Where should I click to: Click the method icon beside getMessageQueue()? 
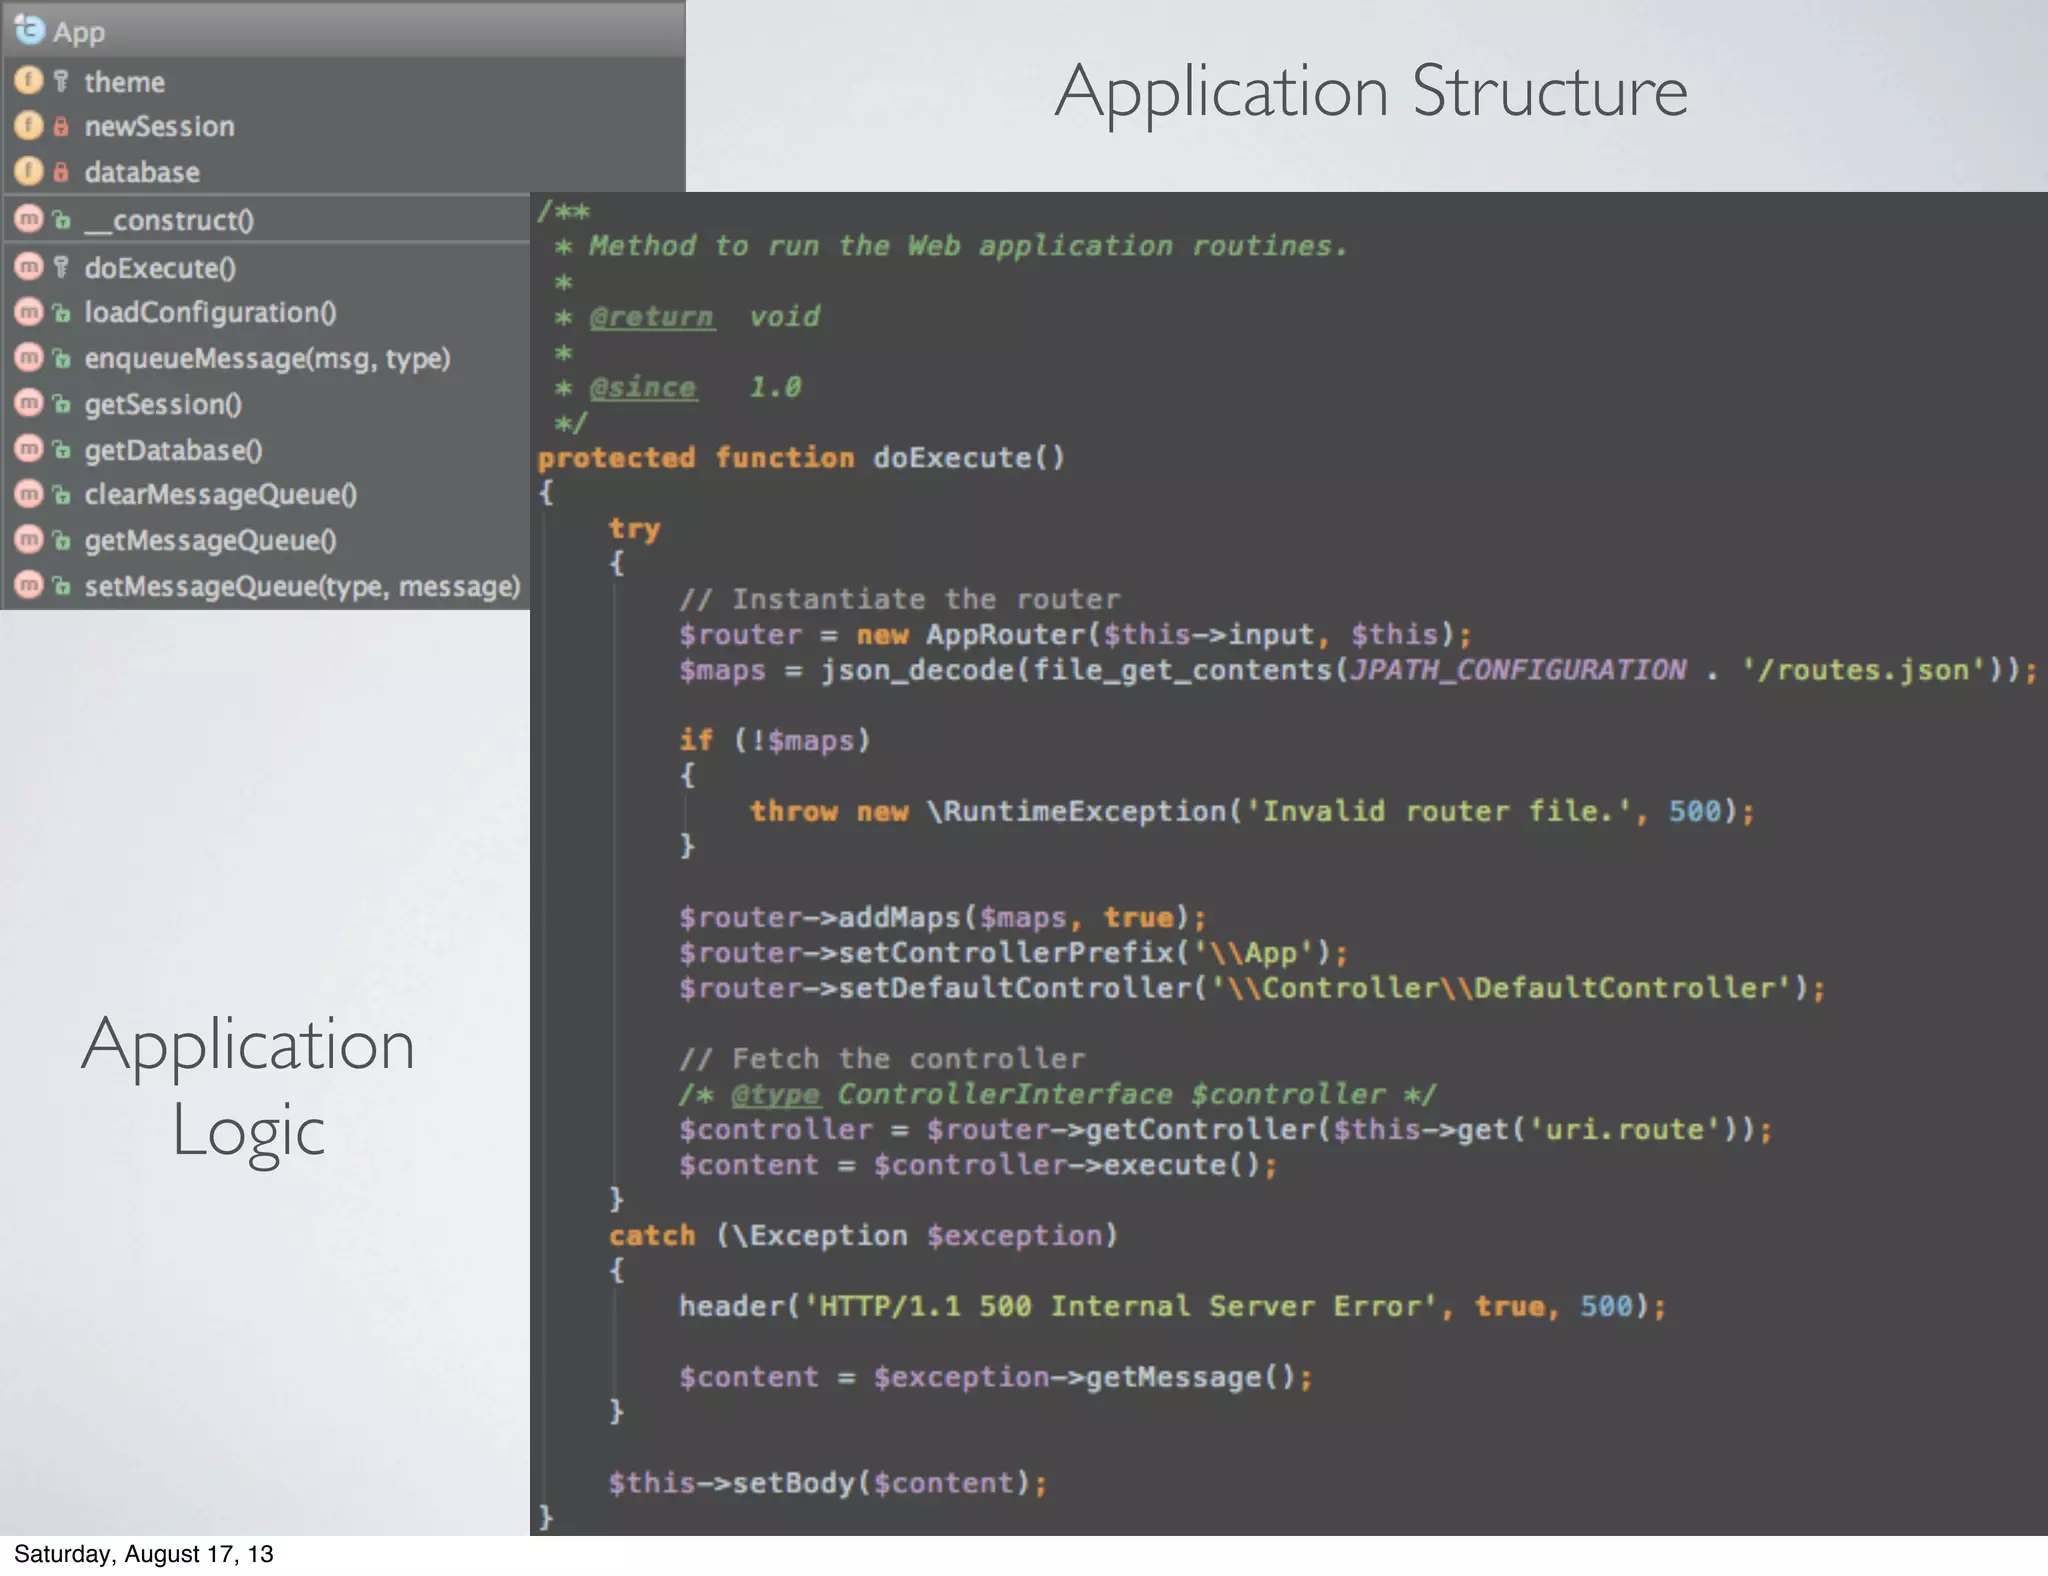[x=28, y=540]
